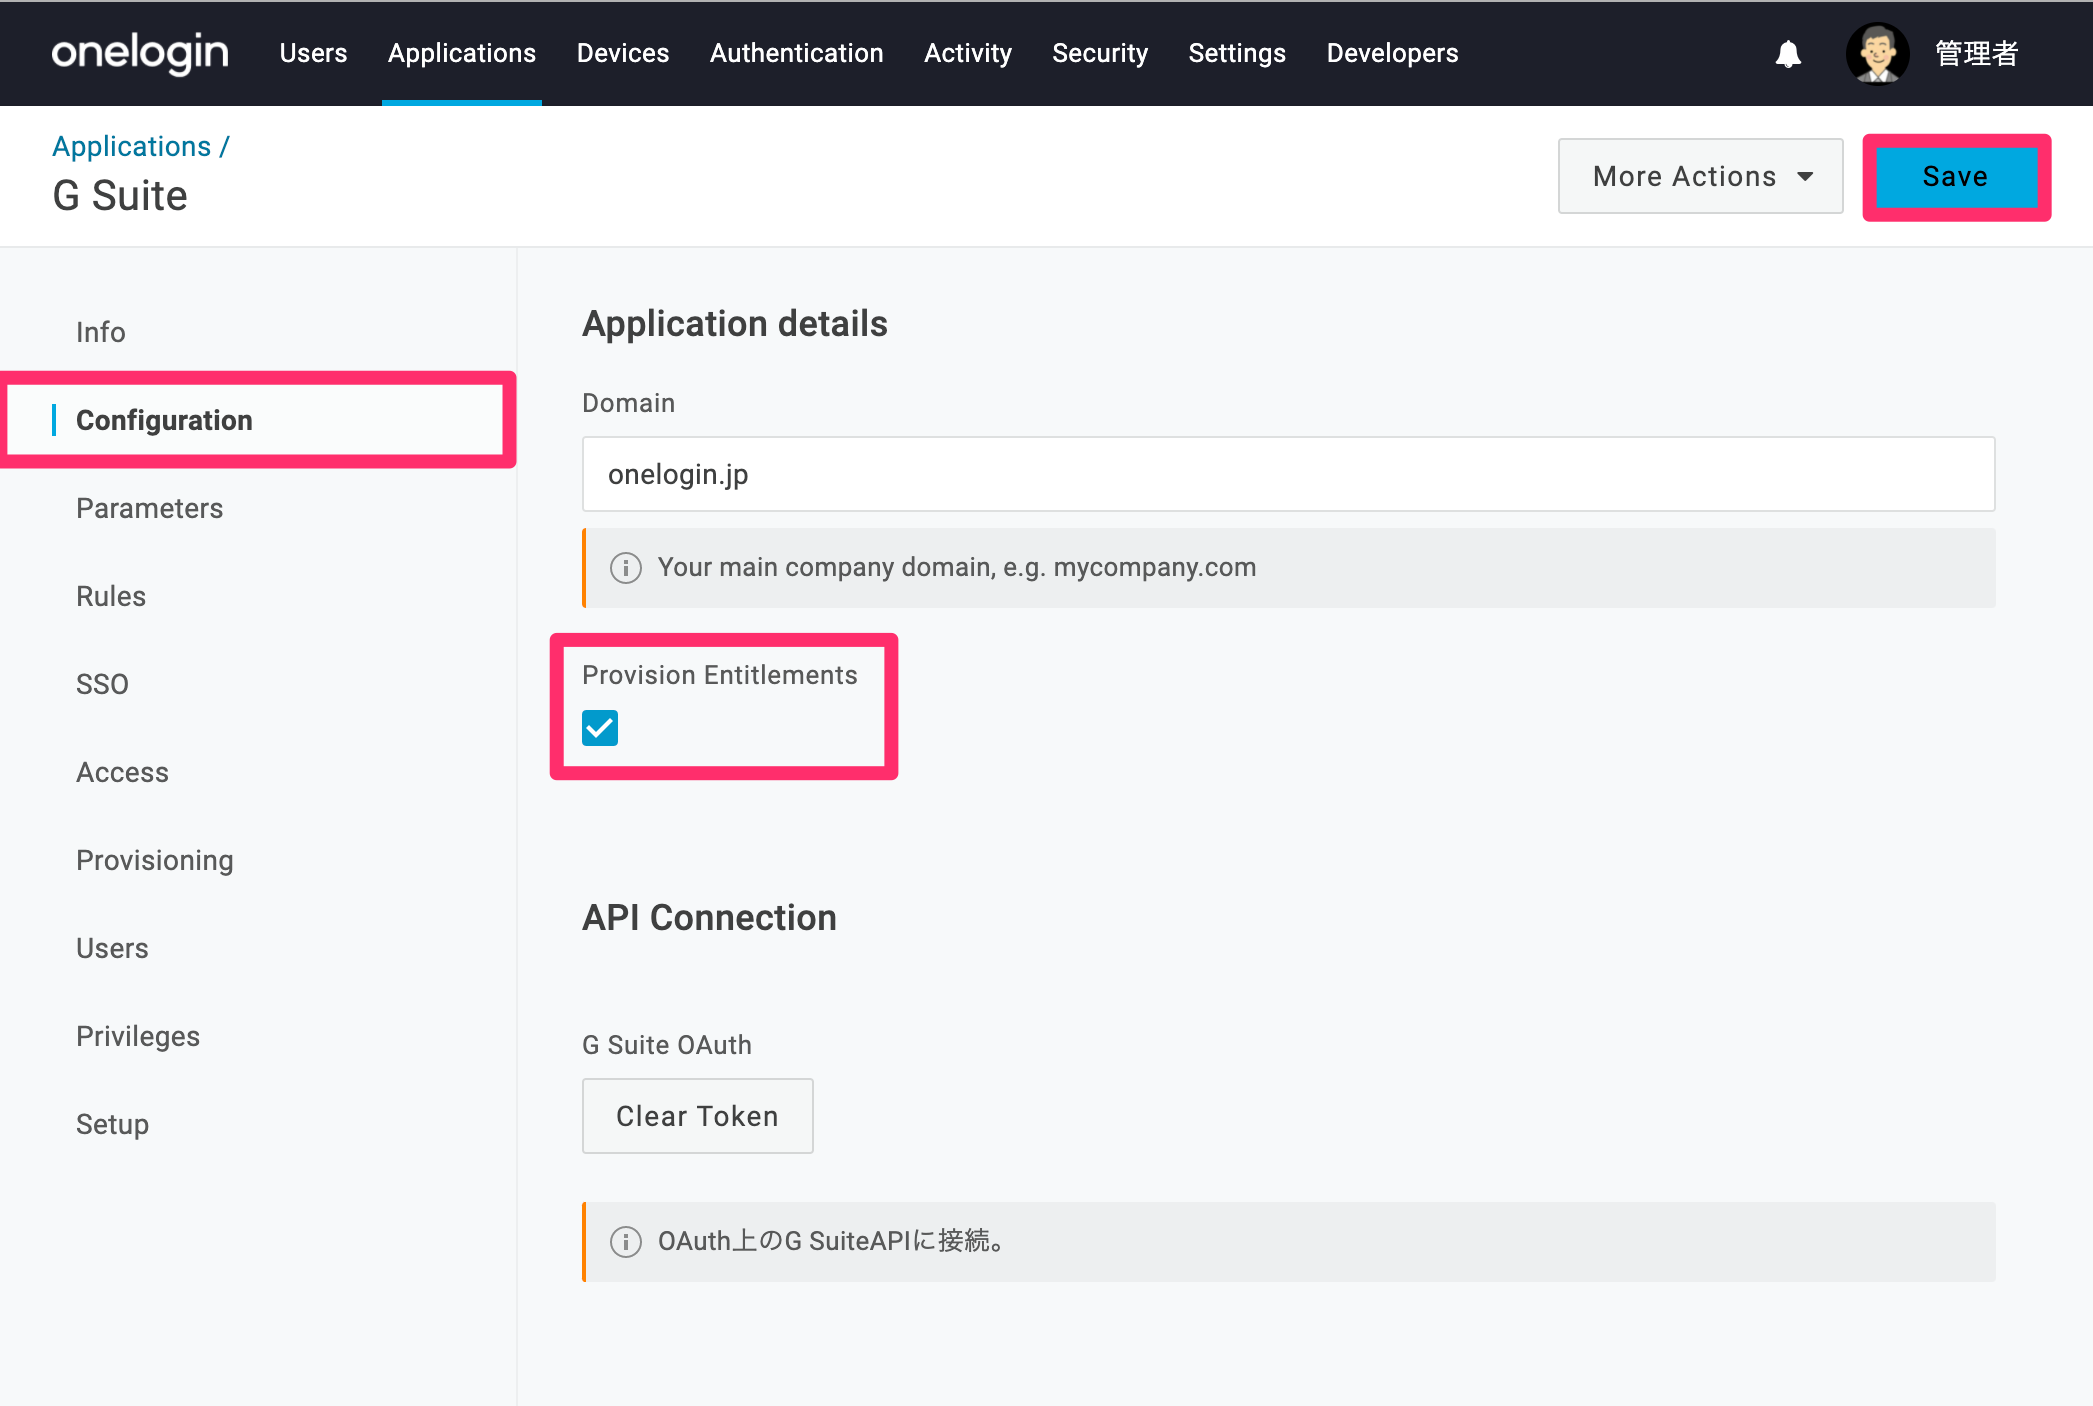Click the OneLogin logo
The image size is (2093, 1406).
140,53
